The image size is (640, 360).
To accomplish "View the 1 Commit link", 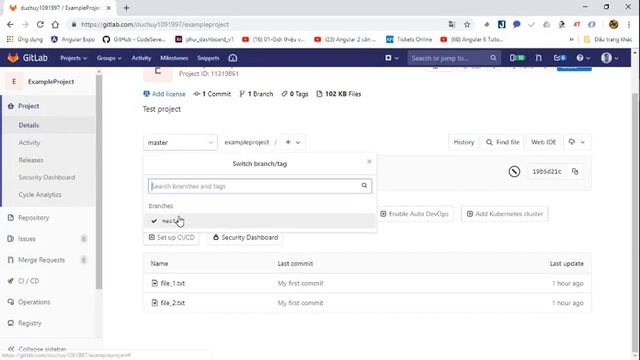I will point(212,94).
